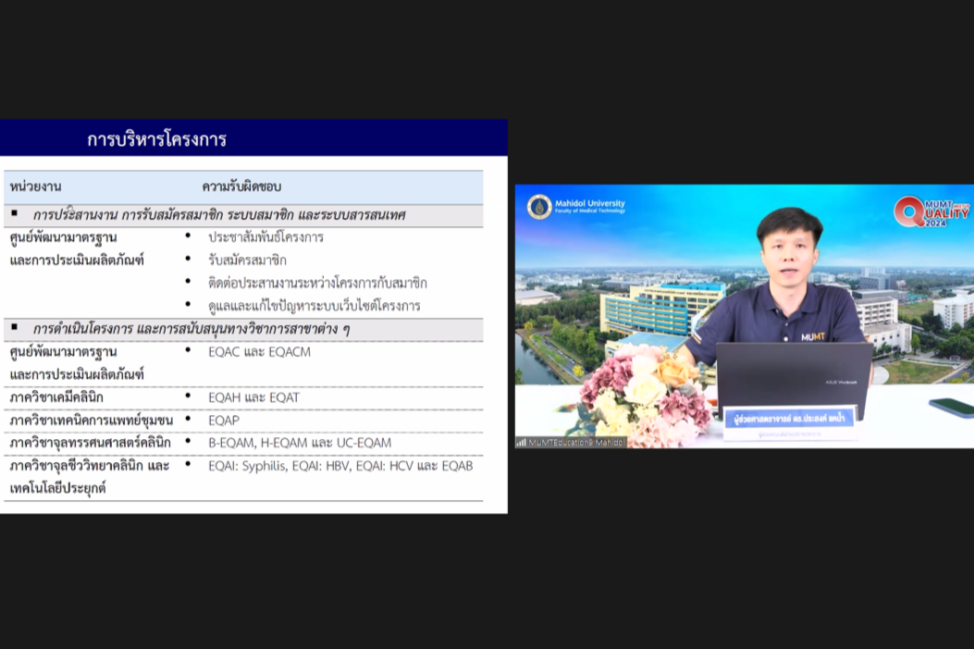Viewport: 974px width, 649px height.
Task: Click the EQAC และ EQACM bullet text
Action: (257, 352)
